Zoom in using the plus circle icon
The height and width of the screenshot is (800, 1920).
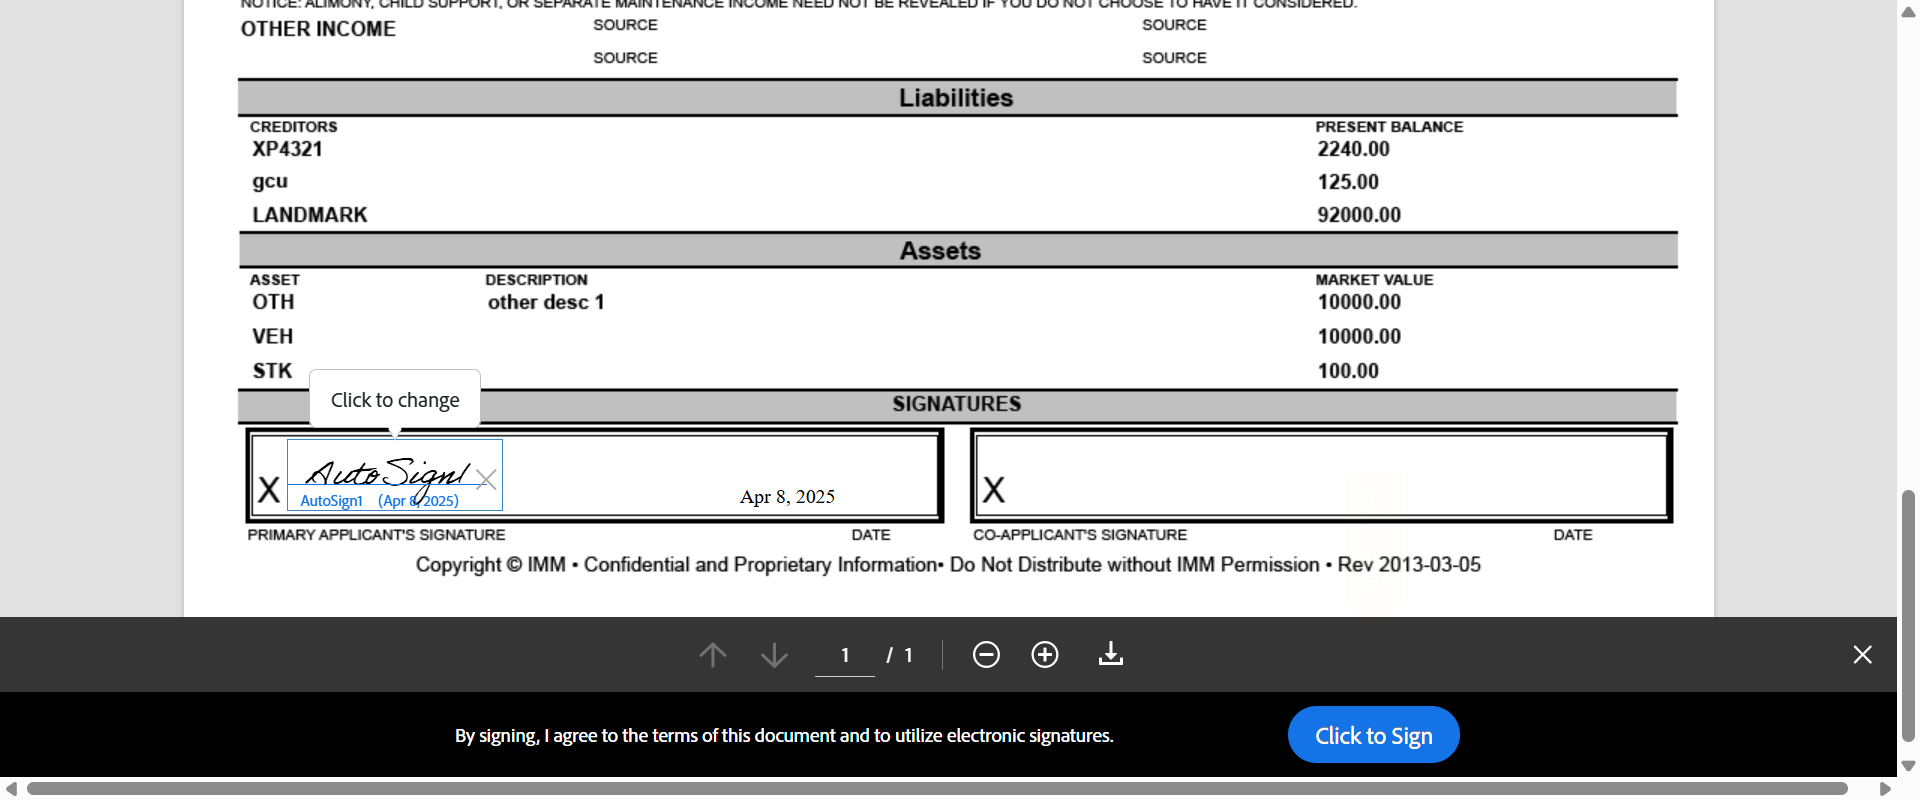point(1045,655)
